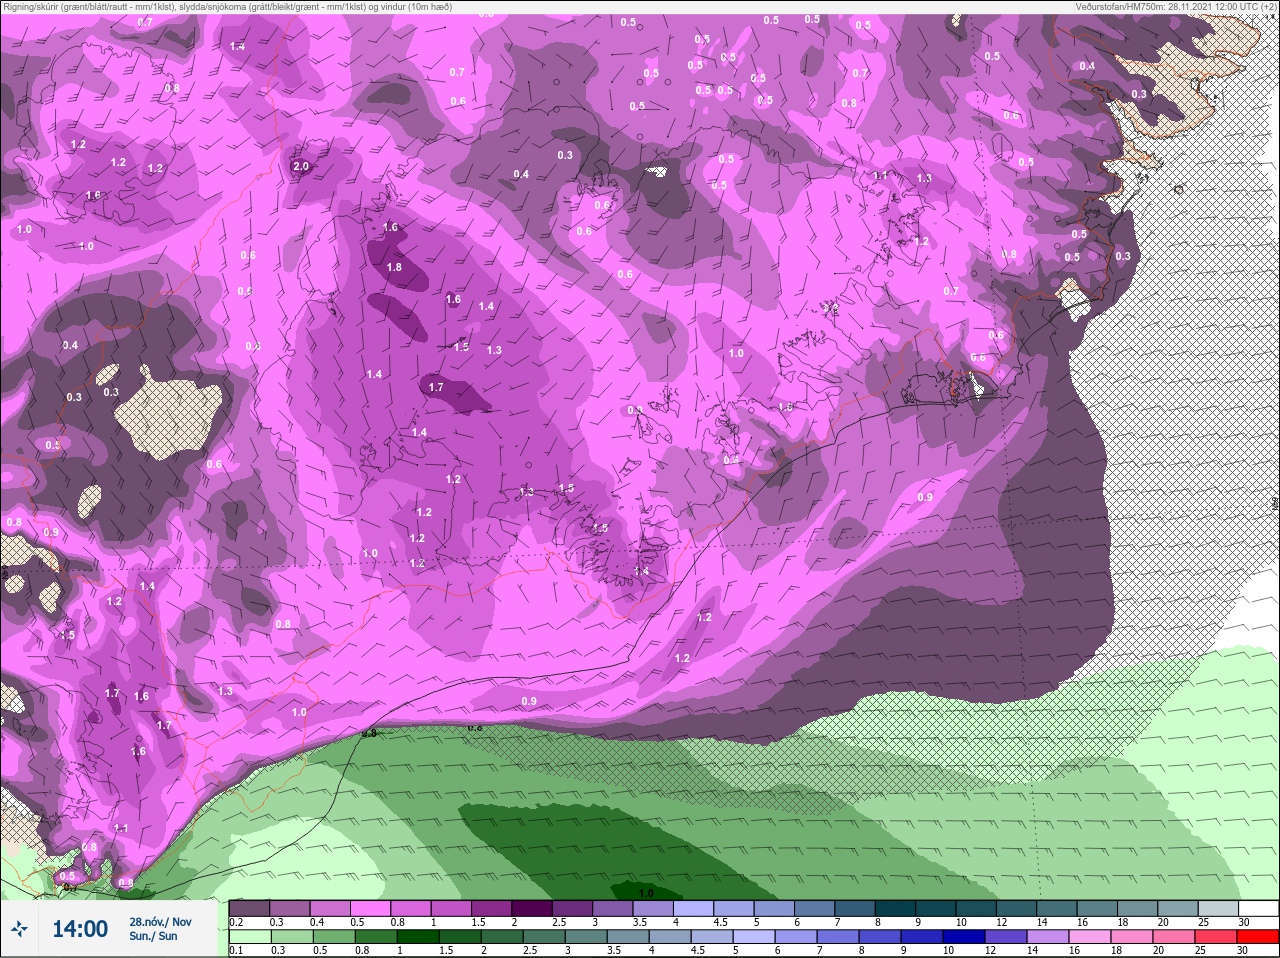Click the date text '28.nóv./ Nov'
This screenshot has height=958, width=1280.
click(160, 921)
